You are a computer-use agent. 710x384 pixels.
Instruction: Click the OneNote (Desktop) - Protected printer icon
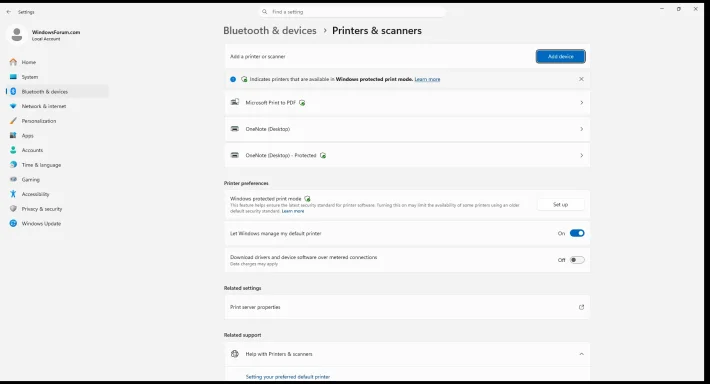point(235,155)
